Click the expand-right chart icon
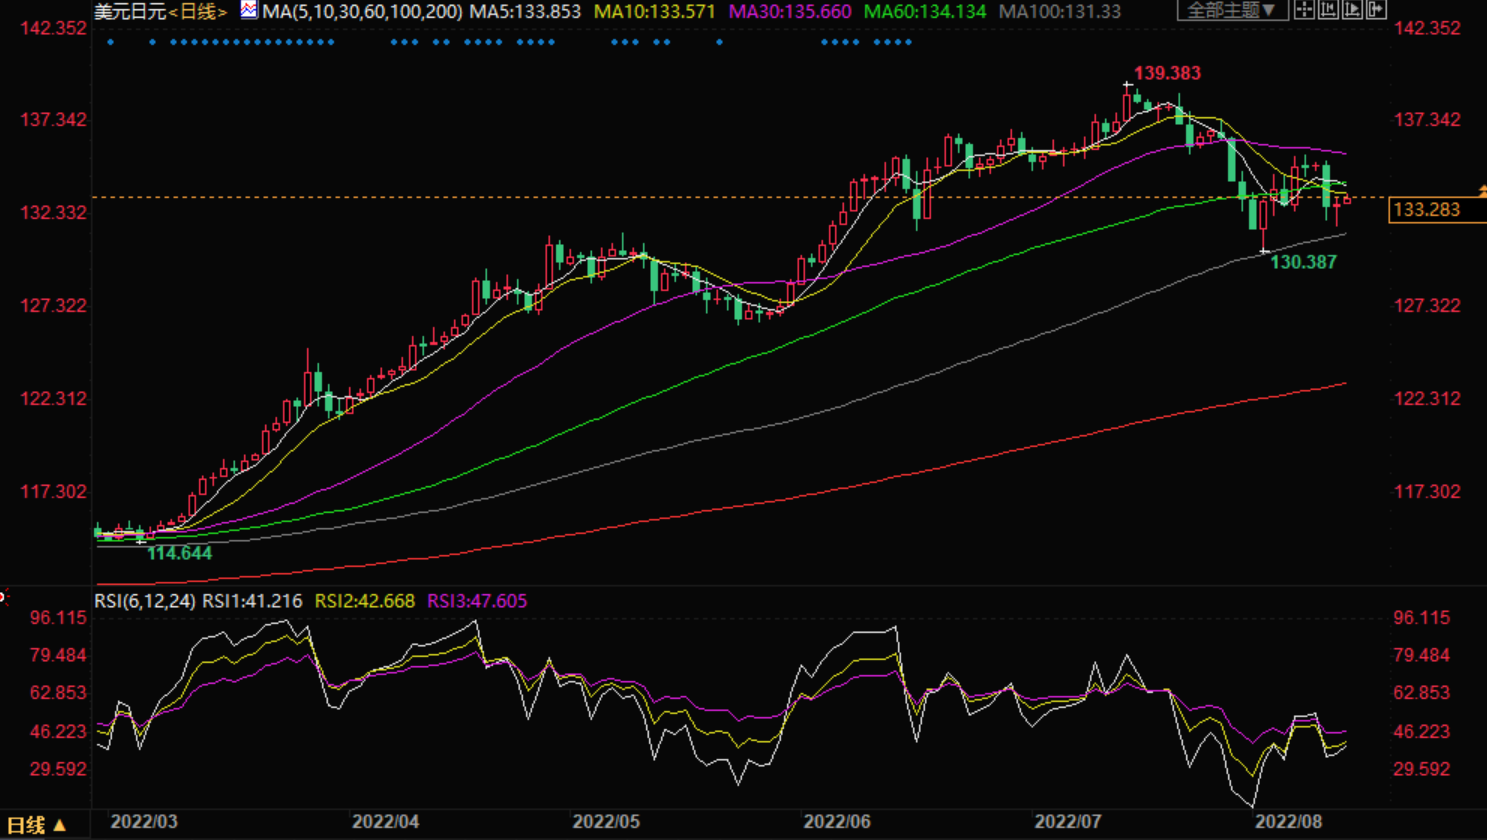This screenshot has height=840, width=1487. pos(1376,10)
